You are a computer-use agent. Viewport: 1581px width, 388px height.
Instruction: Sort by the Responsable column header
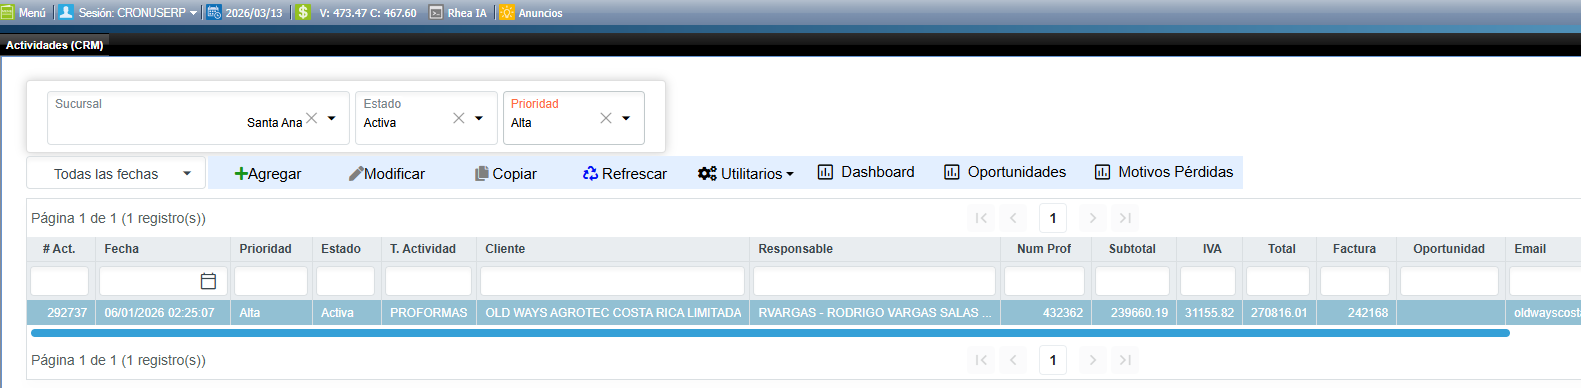pos(875,249)
